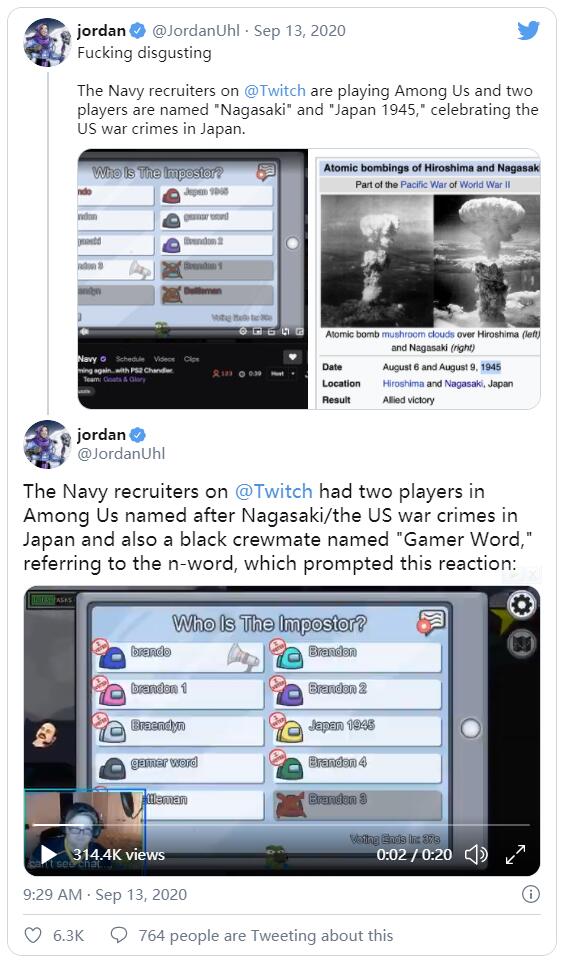This screenshot has height=970, width=565.
Task: Open the @Twitch mention in the main tweet
Action: (x=274, y=491)
